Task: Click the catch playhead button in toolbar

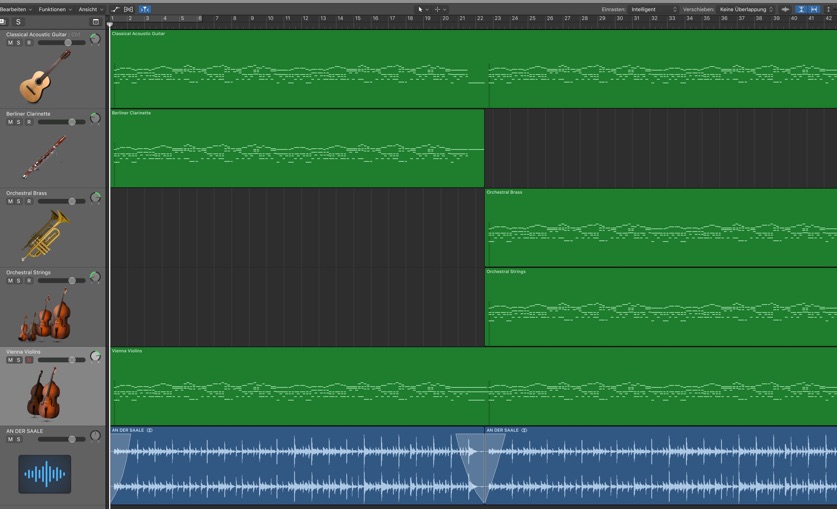Action: point(145,9)
